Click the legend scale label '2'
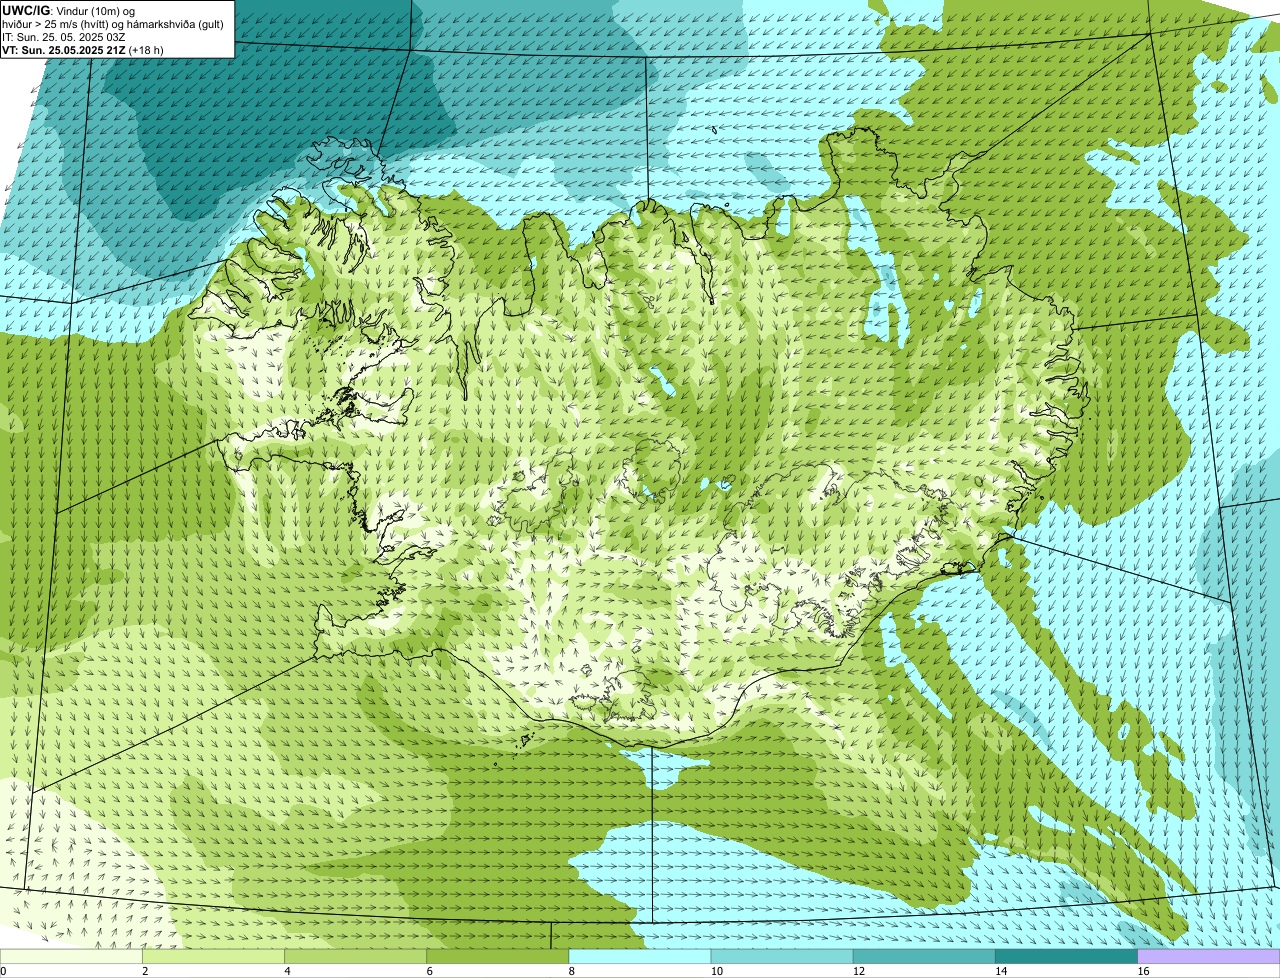The image size is (1280, 978). [x=146, y=971]
